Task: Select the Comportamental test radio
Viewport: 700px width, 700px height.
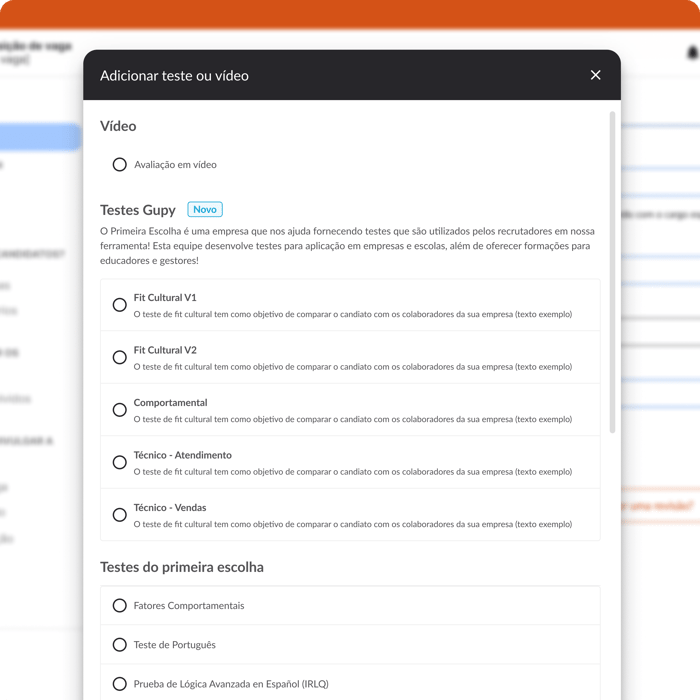Action: (x=120, y=410)
